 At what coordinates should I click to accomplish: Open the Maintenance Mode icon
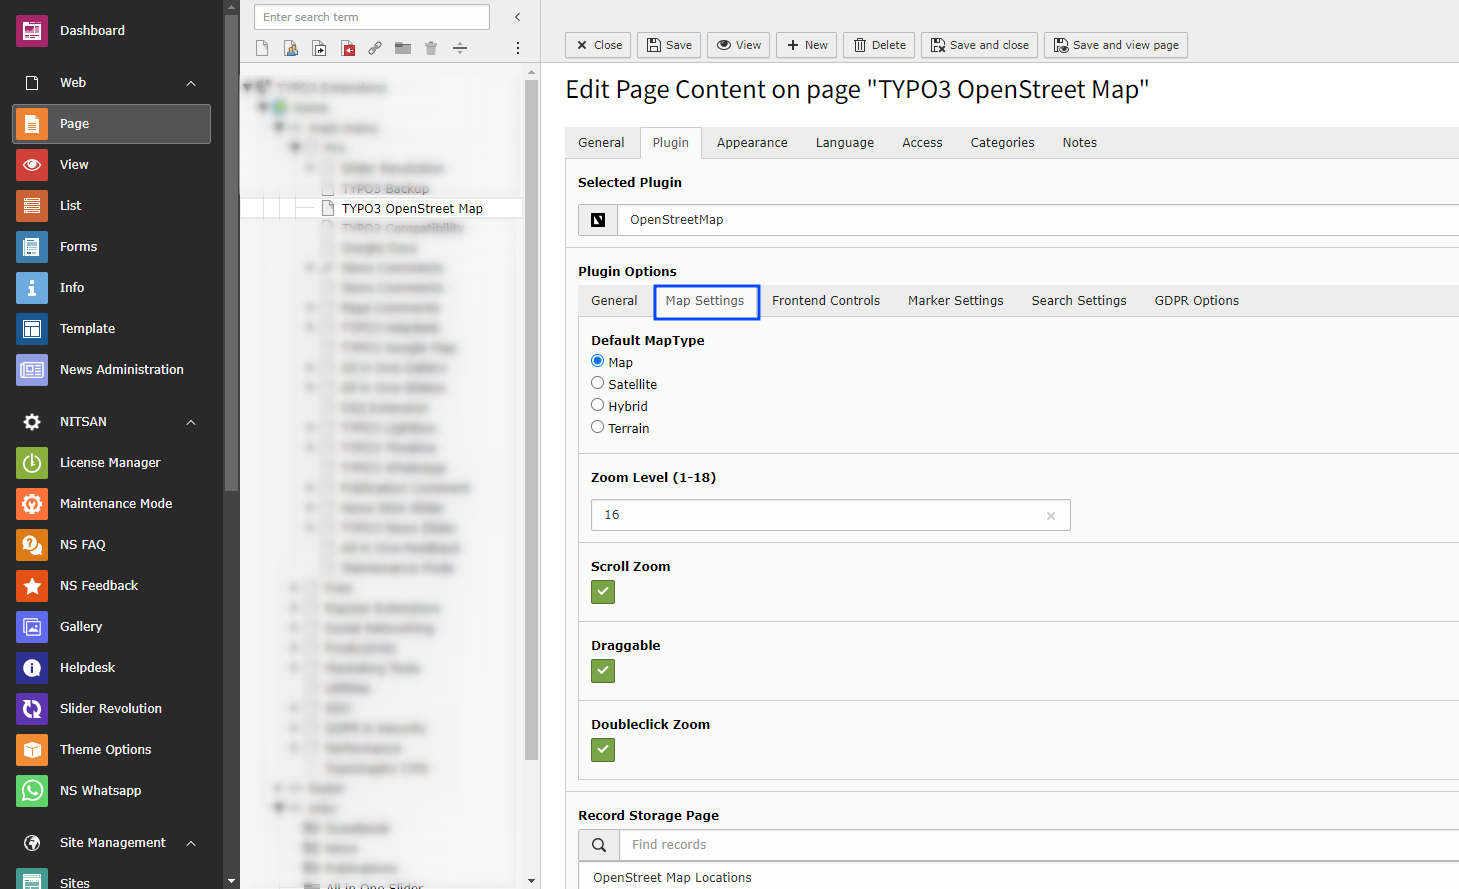pyautogui.click(x=32, y=504)
